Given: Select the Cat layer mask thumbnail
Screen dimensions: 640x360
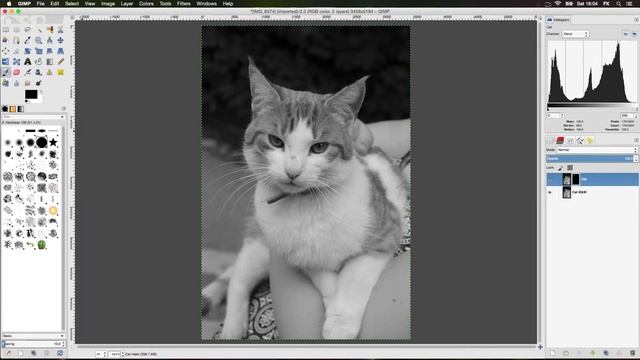Looking at the screenshot, I should pyautogui.click(x=576, y=179).
